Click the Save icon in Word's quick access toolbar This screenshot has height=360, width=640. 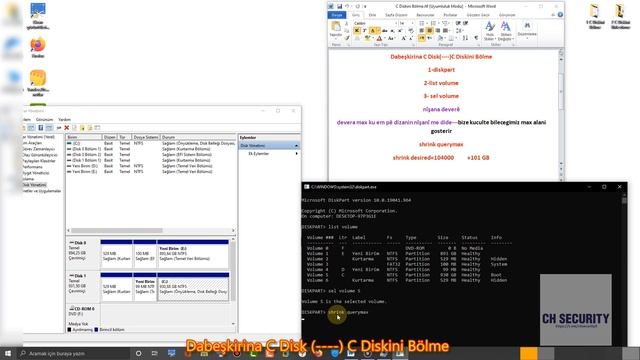pyautogui.click(x=340, y=6)
